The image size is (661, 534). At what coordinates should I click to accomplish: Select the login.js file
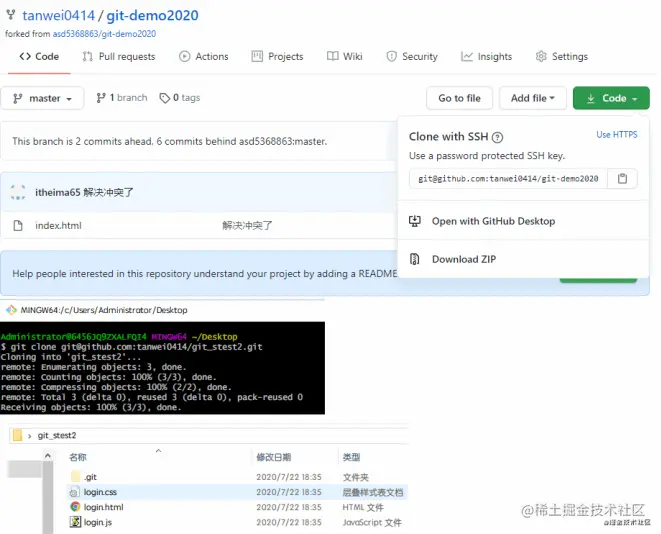click(98, 523)
